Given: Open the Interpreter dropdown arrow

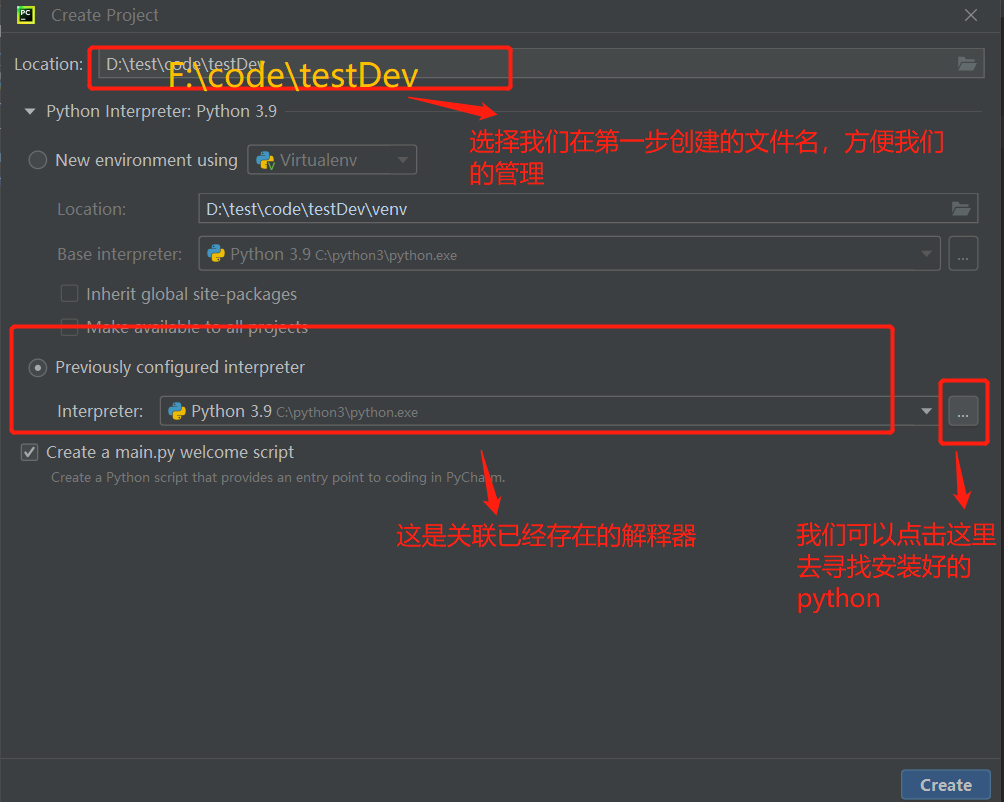Looking at the screenshot, I should tap(926, 412).
